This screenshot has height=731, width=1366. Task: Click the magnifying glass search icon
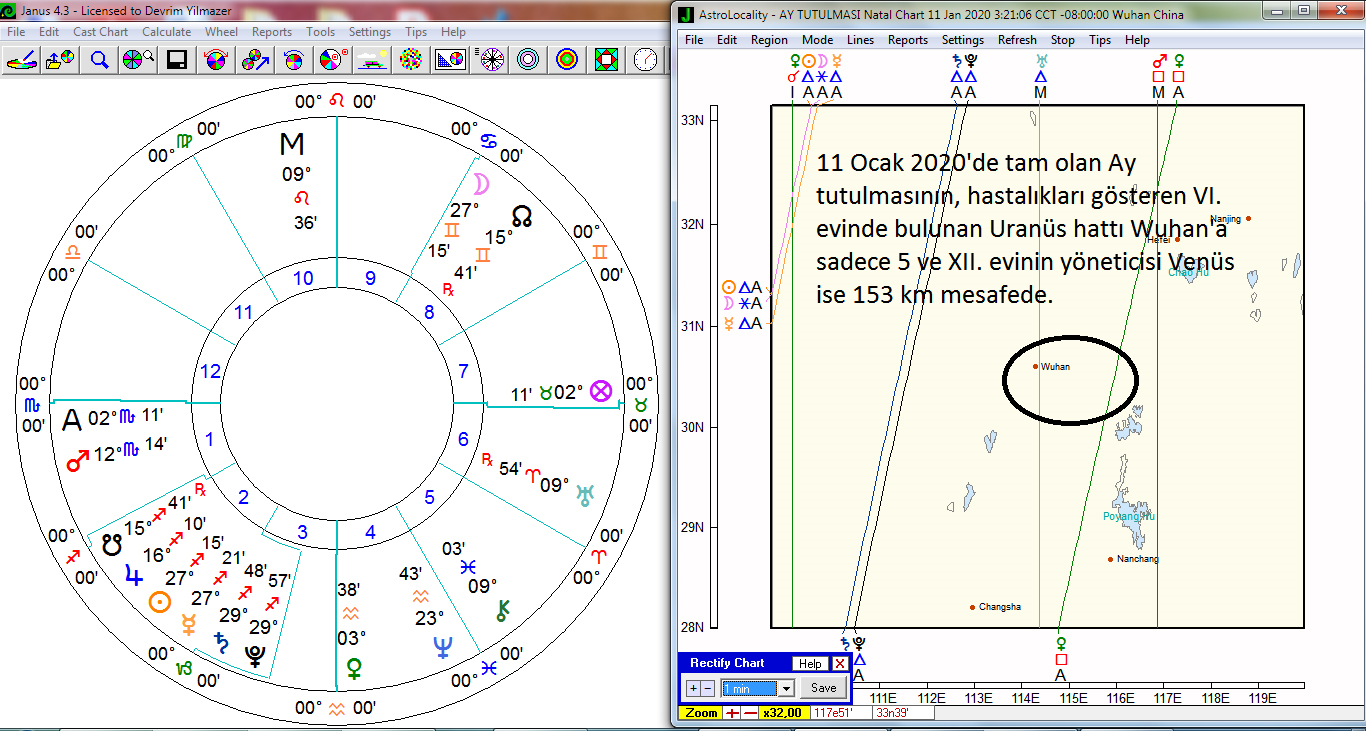point(100,60)
